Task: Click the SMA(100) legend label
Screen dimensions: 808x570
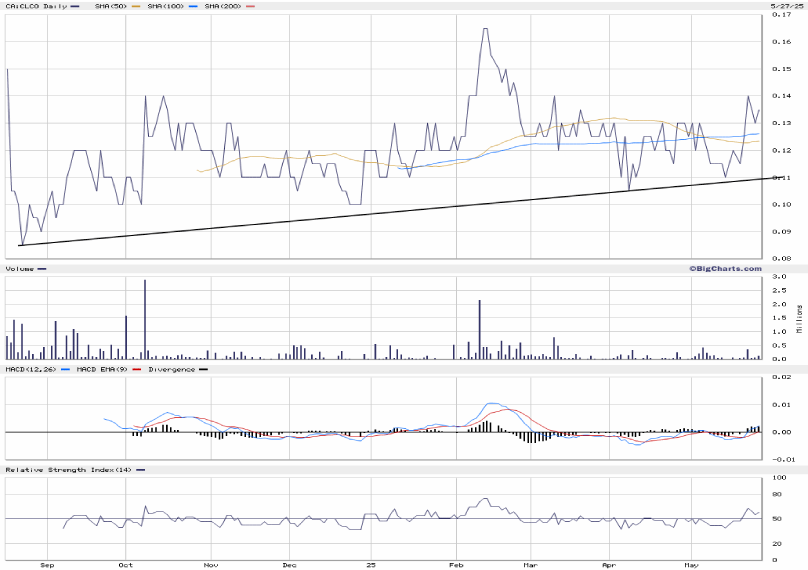Action: click(x=168, y=6)
